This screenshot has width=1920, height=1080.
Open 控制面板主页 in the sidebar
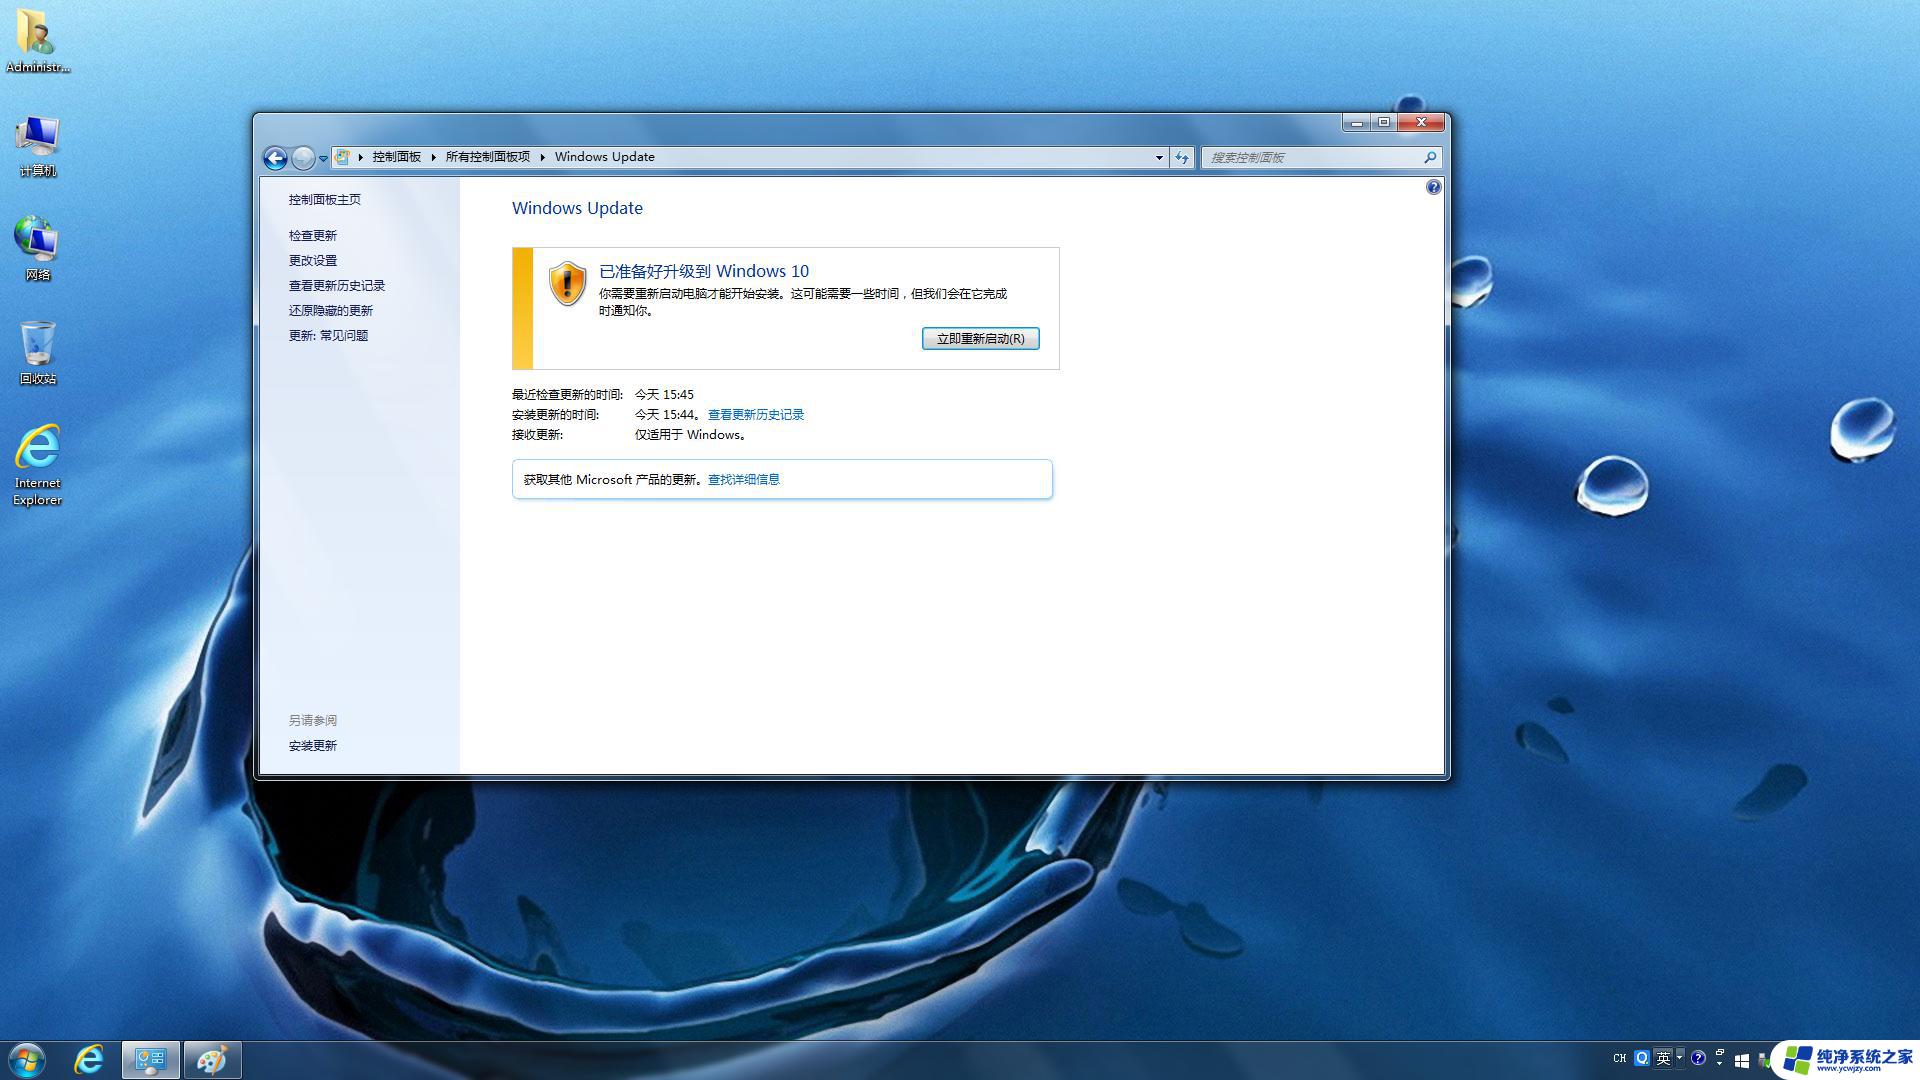coord(325,200)
